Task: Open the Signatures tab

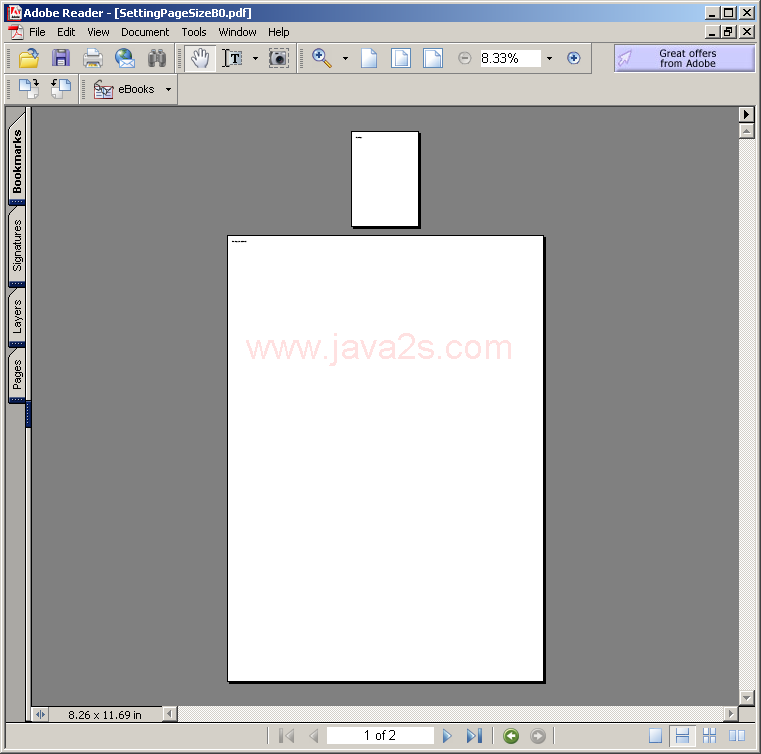Action: point(17,246)
